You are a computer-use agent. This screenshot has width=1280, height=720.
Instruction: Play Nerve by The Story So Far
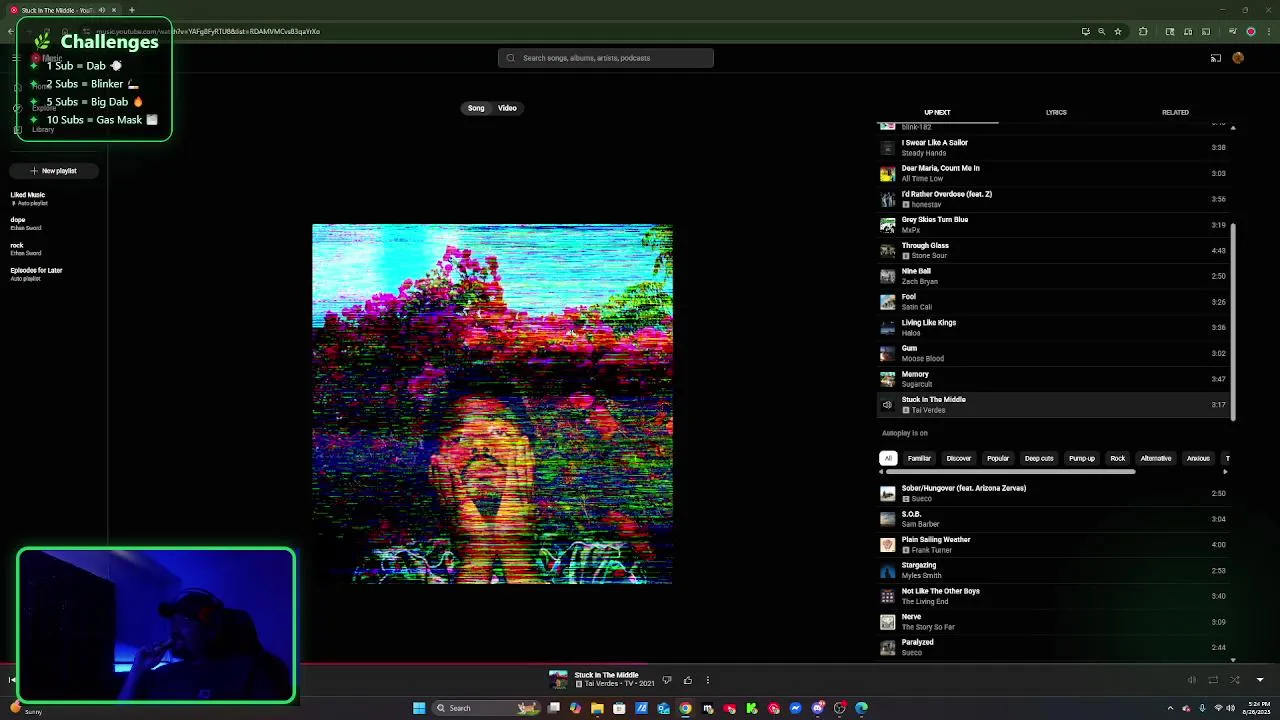(1052, 622)
